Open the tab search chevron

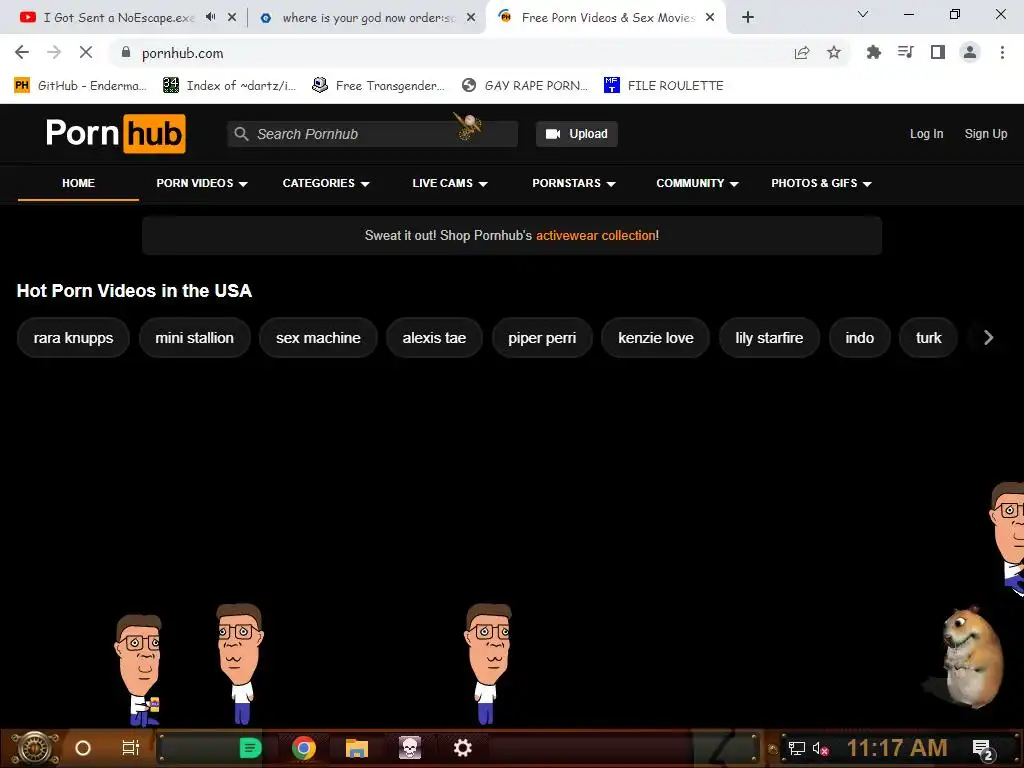(x=863, y=14)
